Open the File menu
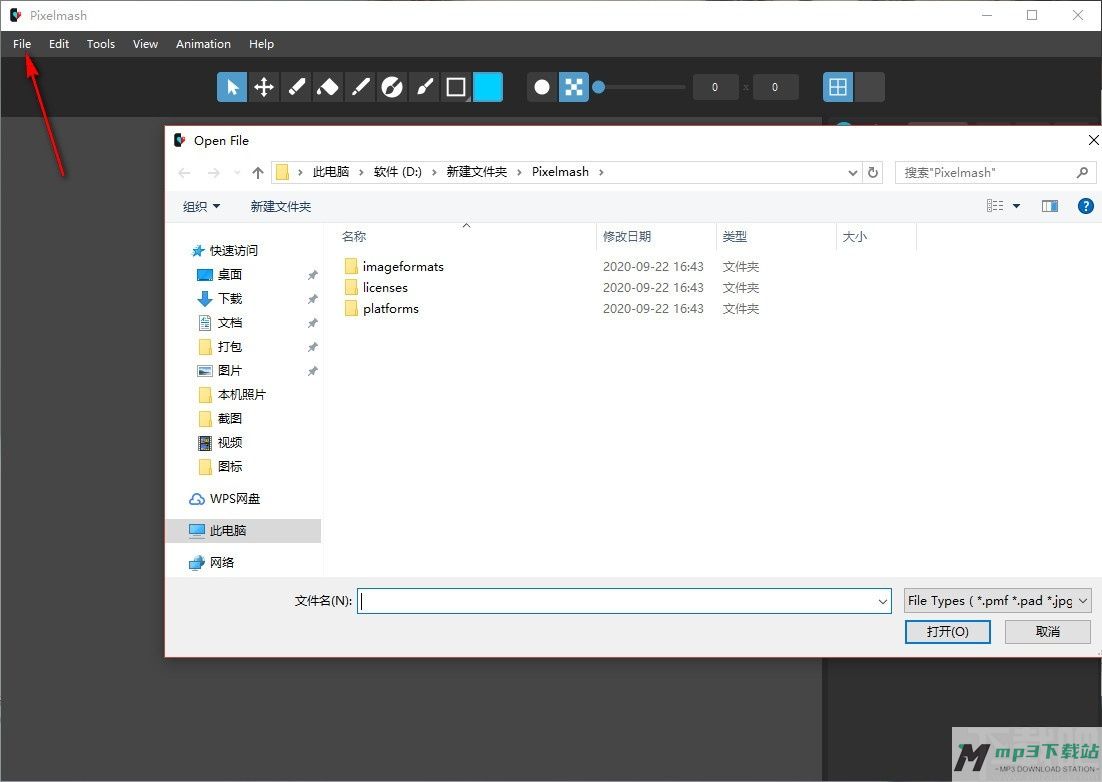Viewport: 1102px width, 782px height. coord(22,44)
